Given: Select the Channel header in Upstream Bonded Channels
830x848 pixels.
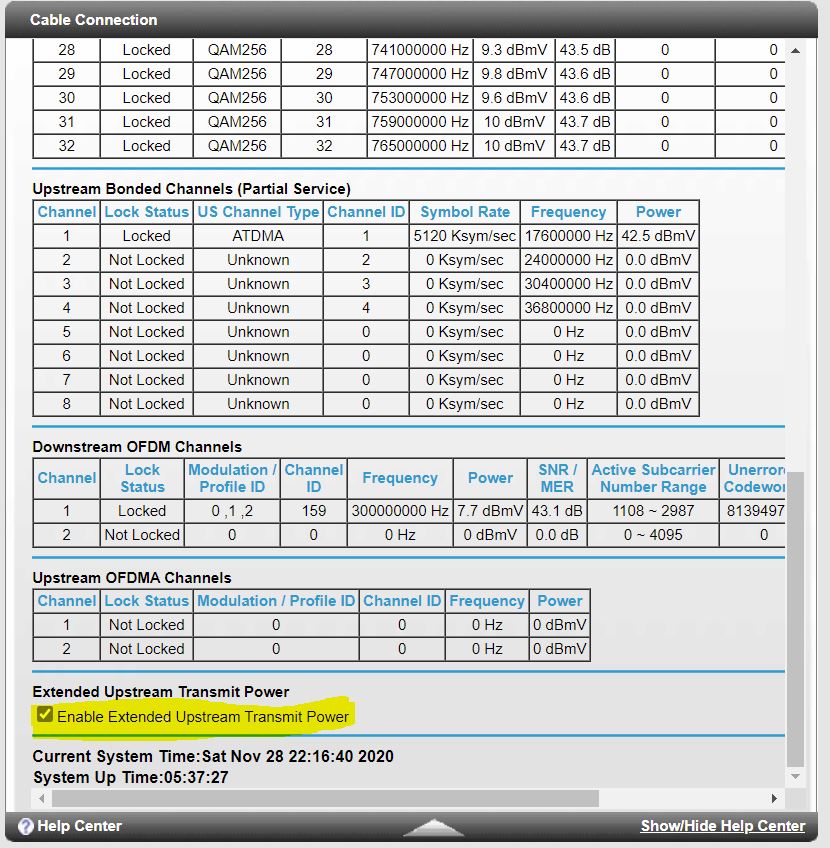Looking at the screenshot, I should (66, 212).
